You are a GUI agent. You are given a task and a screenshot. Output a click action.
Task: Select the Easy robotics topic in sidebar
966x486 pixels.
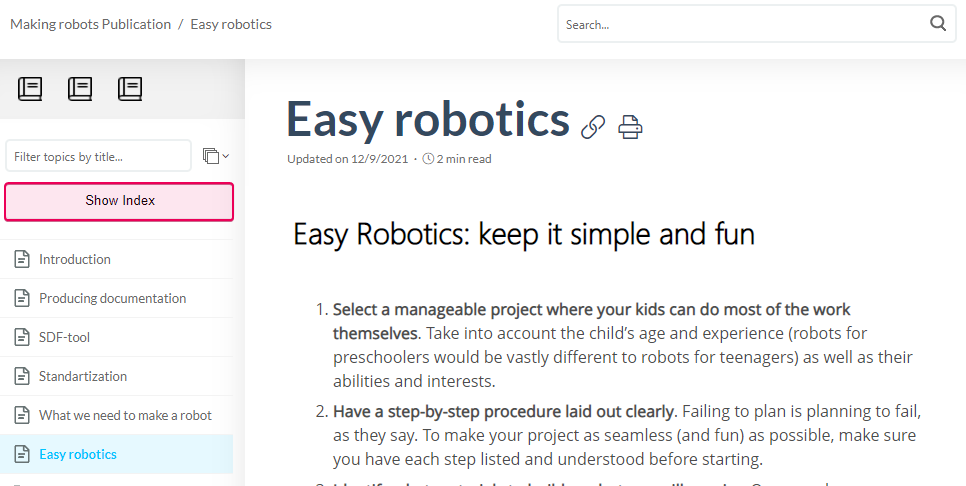(78, 455)
